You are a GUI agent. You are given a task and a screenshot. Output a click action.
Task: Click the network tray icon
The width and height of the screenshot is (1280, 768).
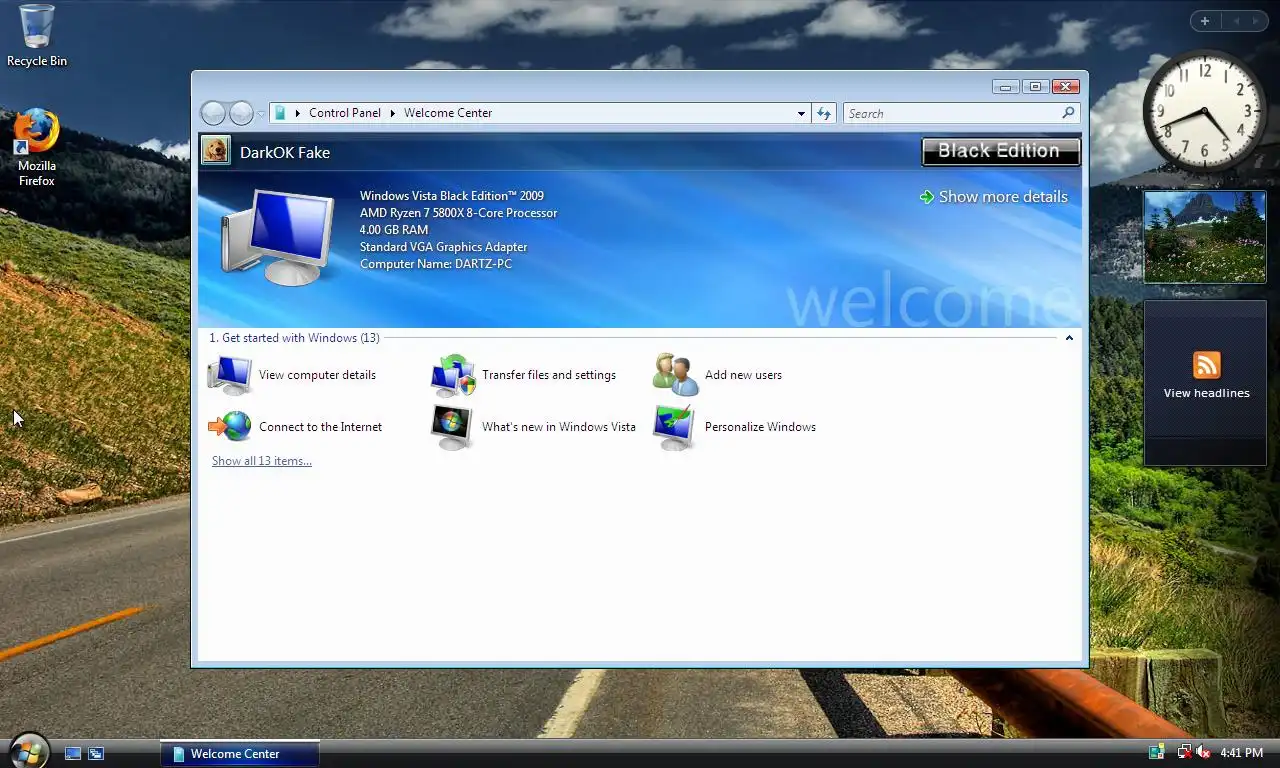coord(1184,752)
